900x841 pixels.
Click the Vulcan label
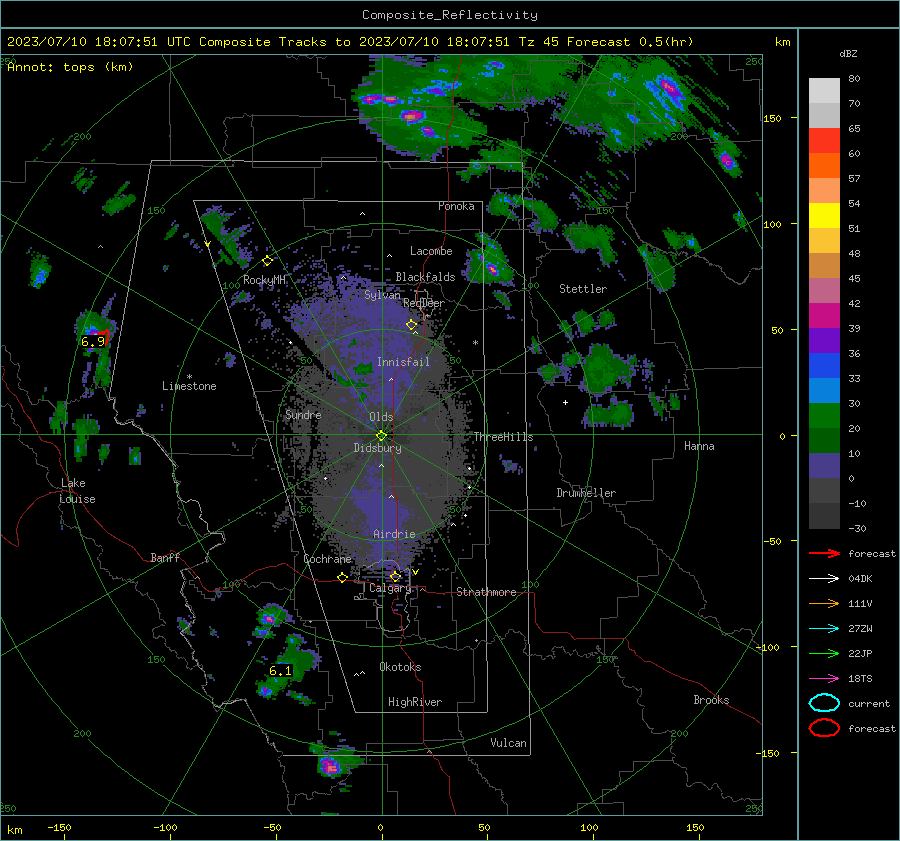click(x=508, y=743)
